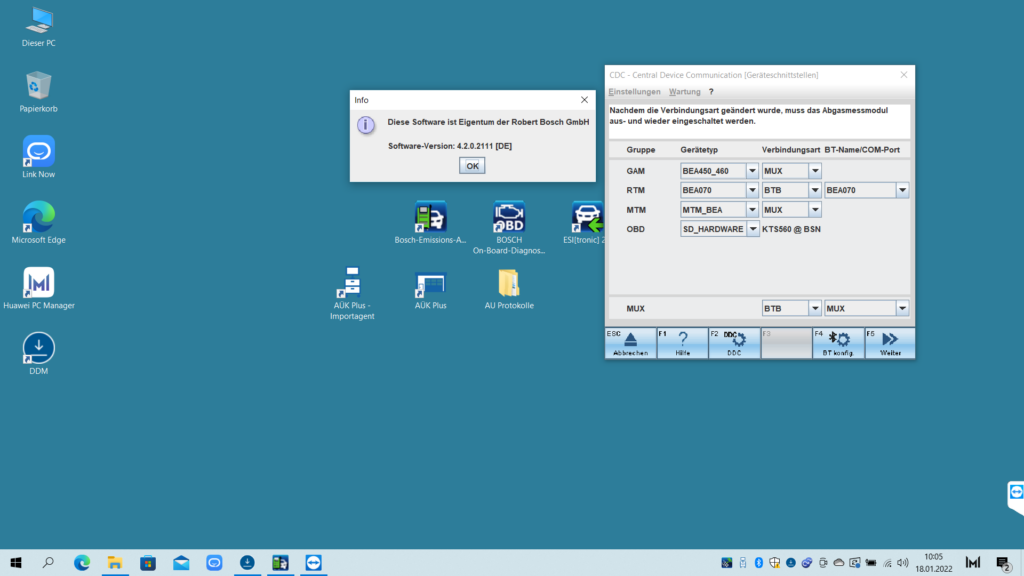Select the Dieser PC desktop icon

tap(39, 27)
